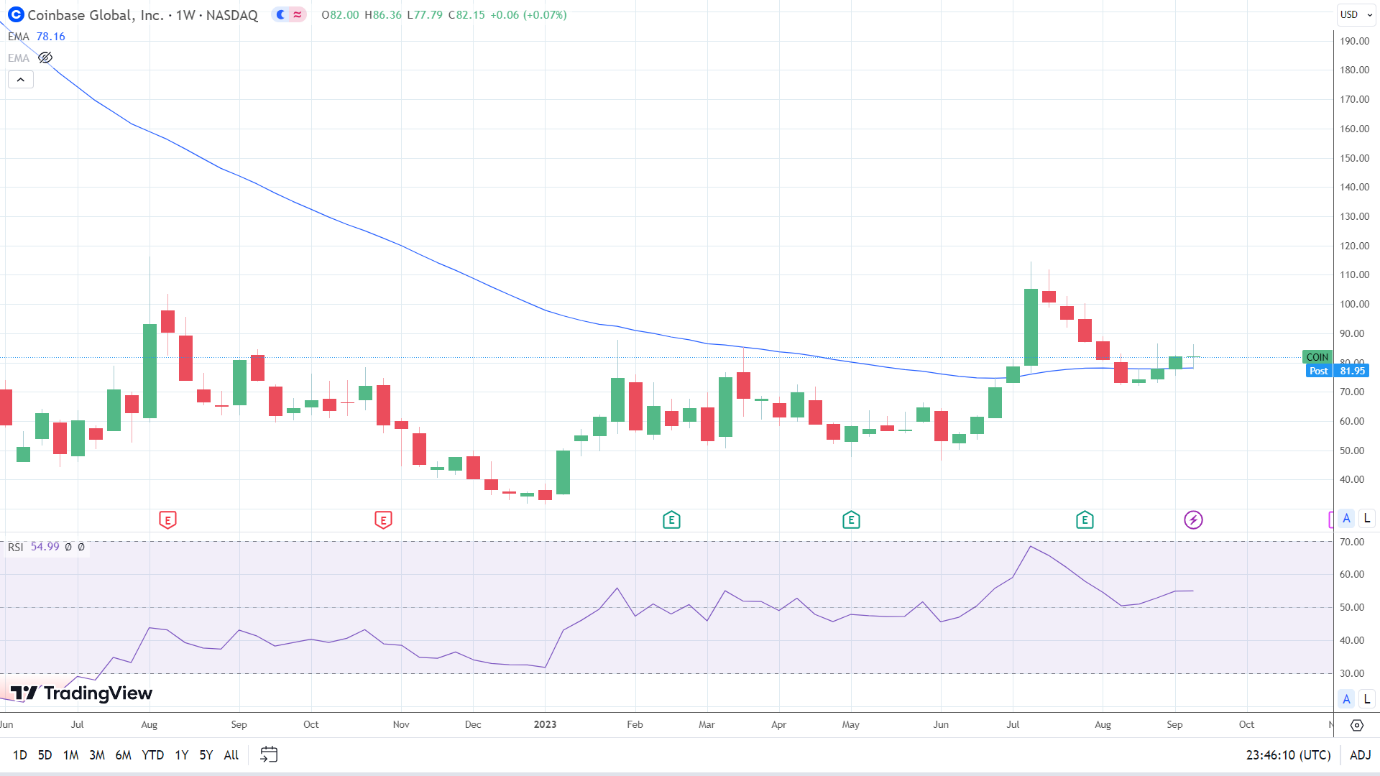Select the 5D range
This screenshot has width=1380, height=776.
click(x=45, y=755)
